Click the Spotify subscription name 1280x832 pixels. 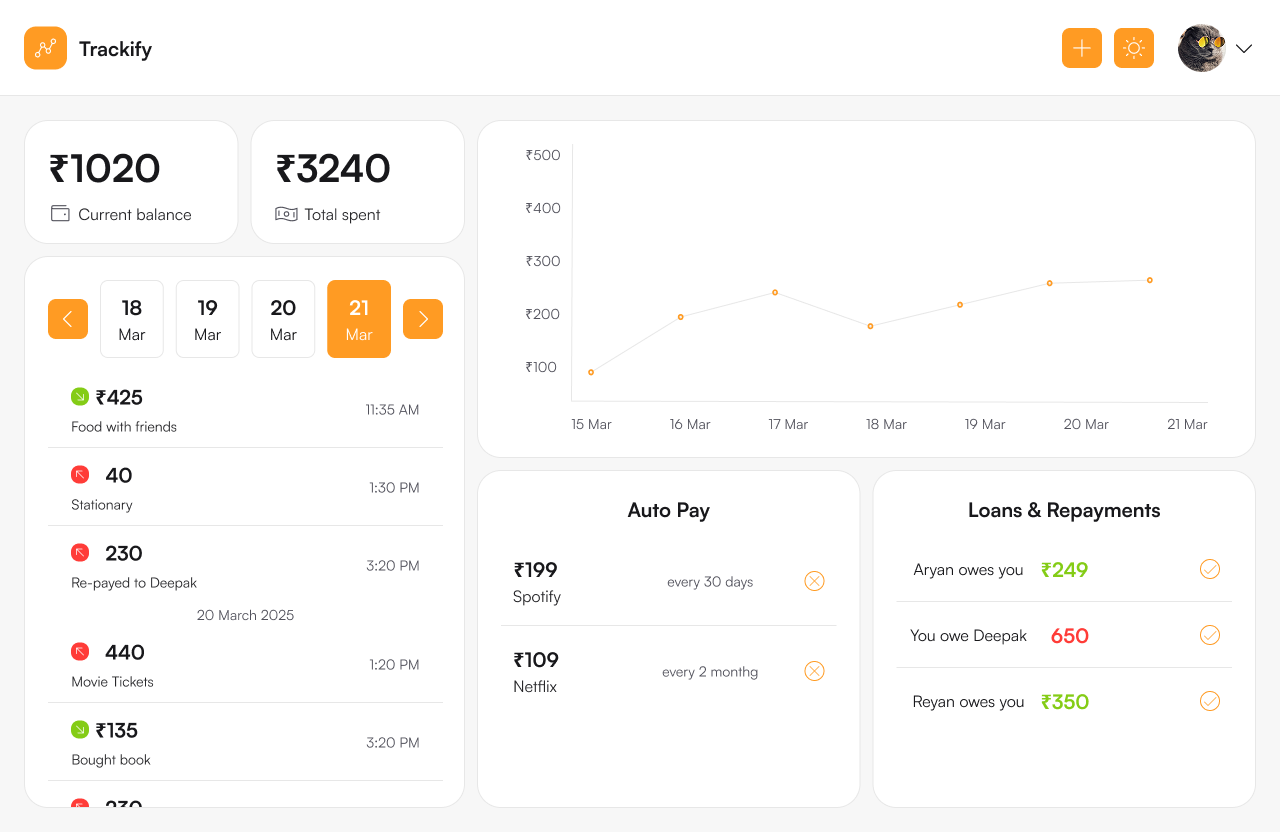537,597
